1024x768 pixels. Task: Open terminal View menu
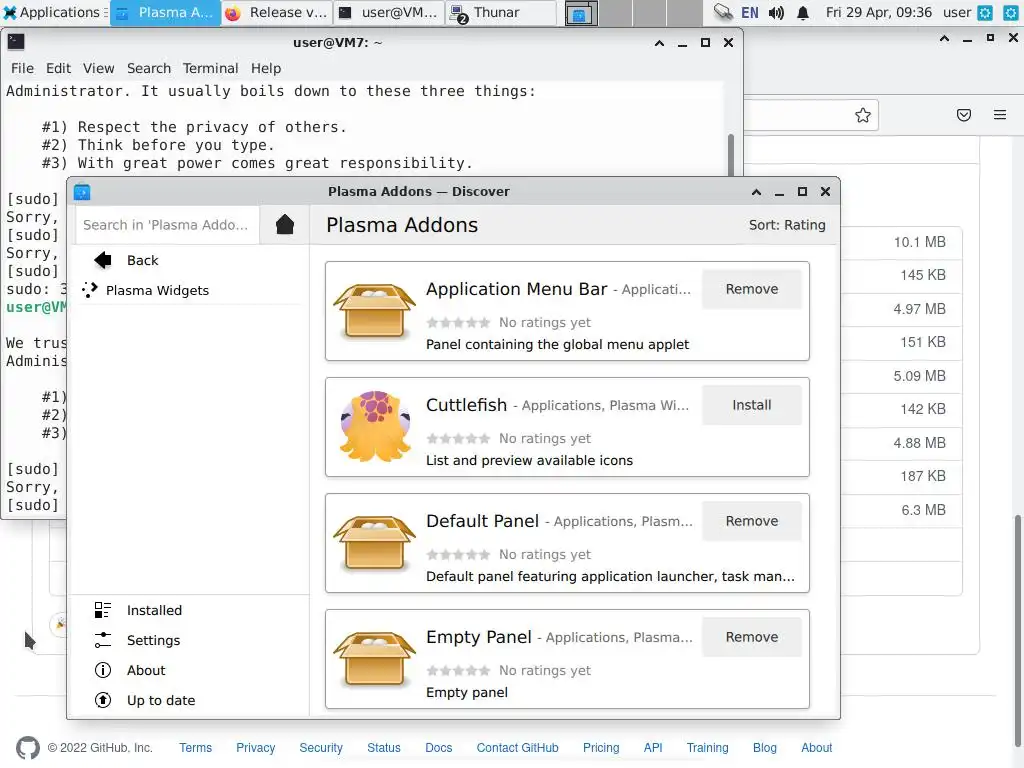99,69
